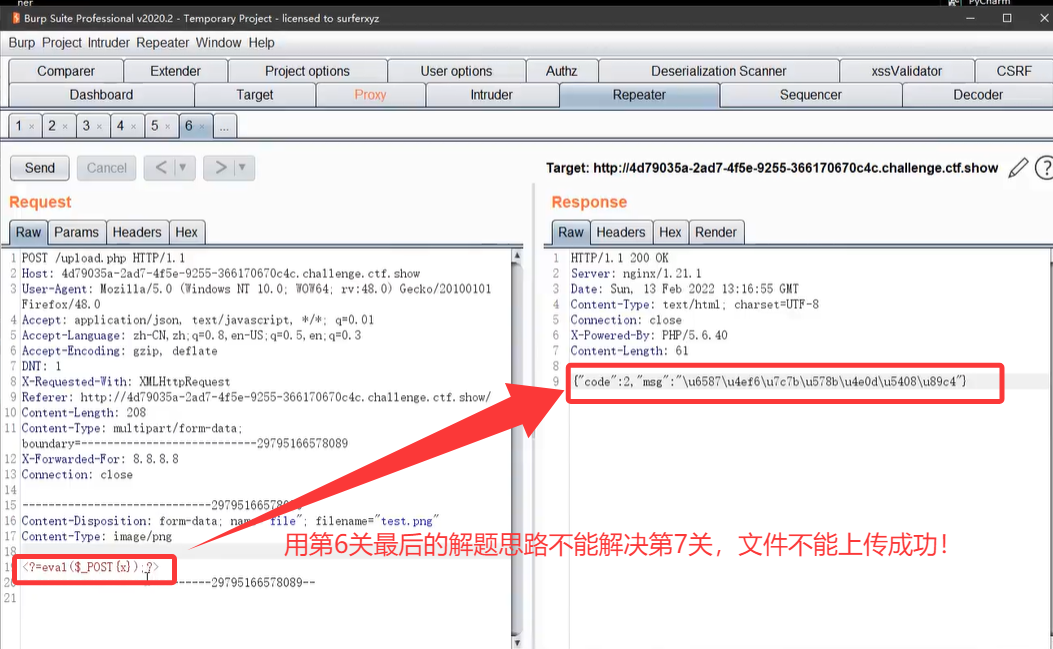1053x649 pixels.
Task: Open the Window menu
Action: 218,43
